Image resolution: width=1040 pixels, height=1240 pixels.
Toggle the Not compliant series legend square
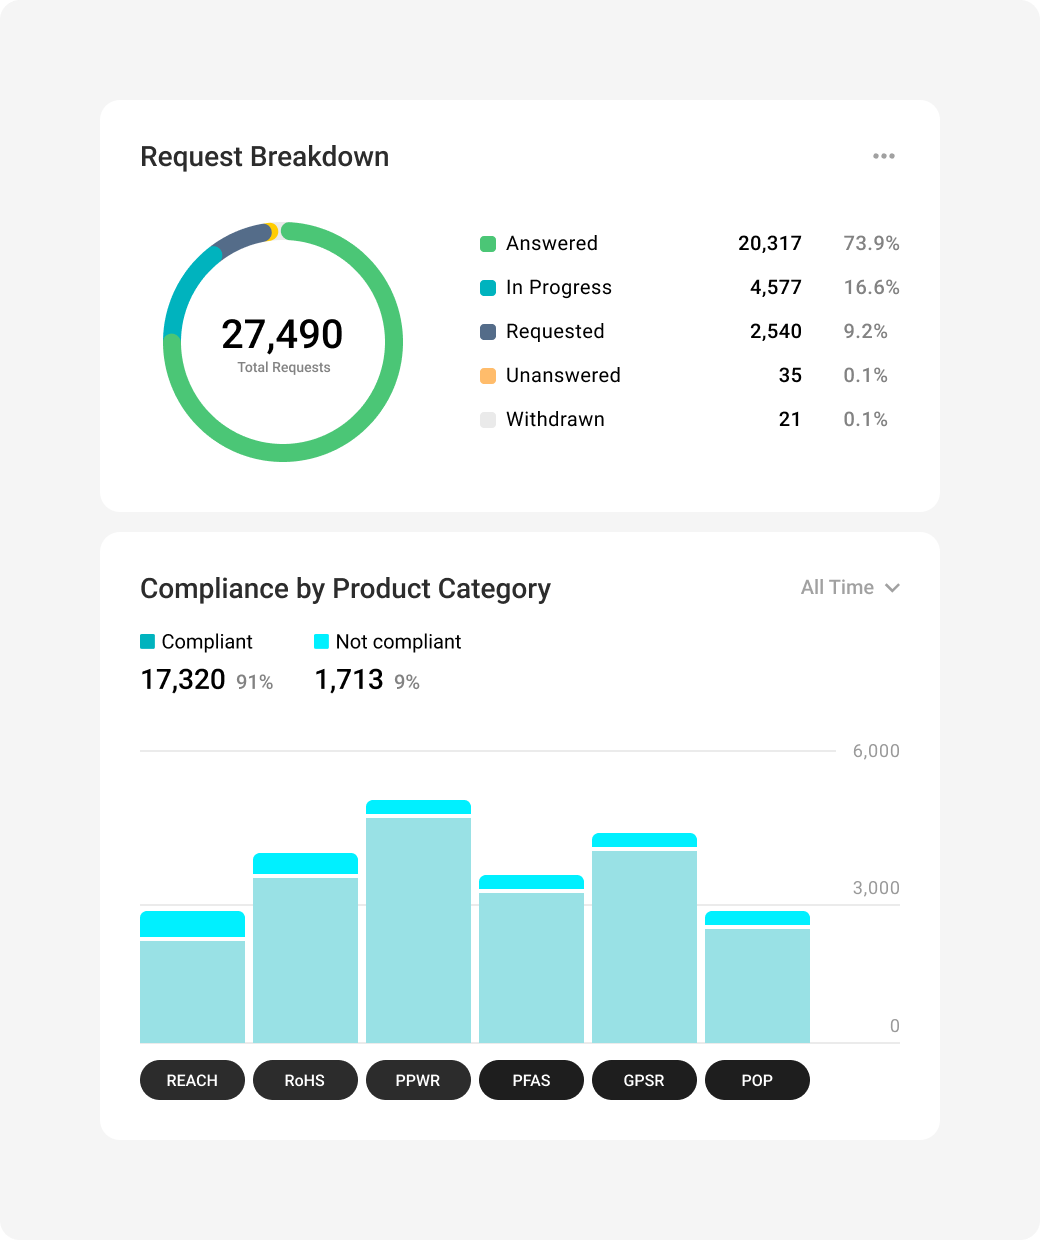pyautogui.click(x=322, y=642)
